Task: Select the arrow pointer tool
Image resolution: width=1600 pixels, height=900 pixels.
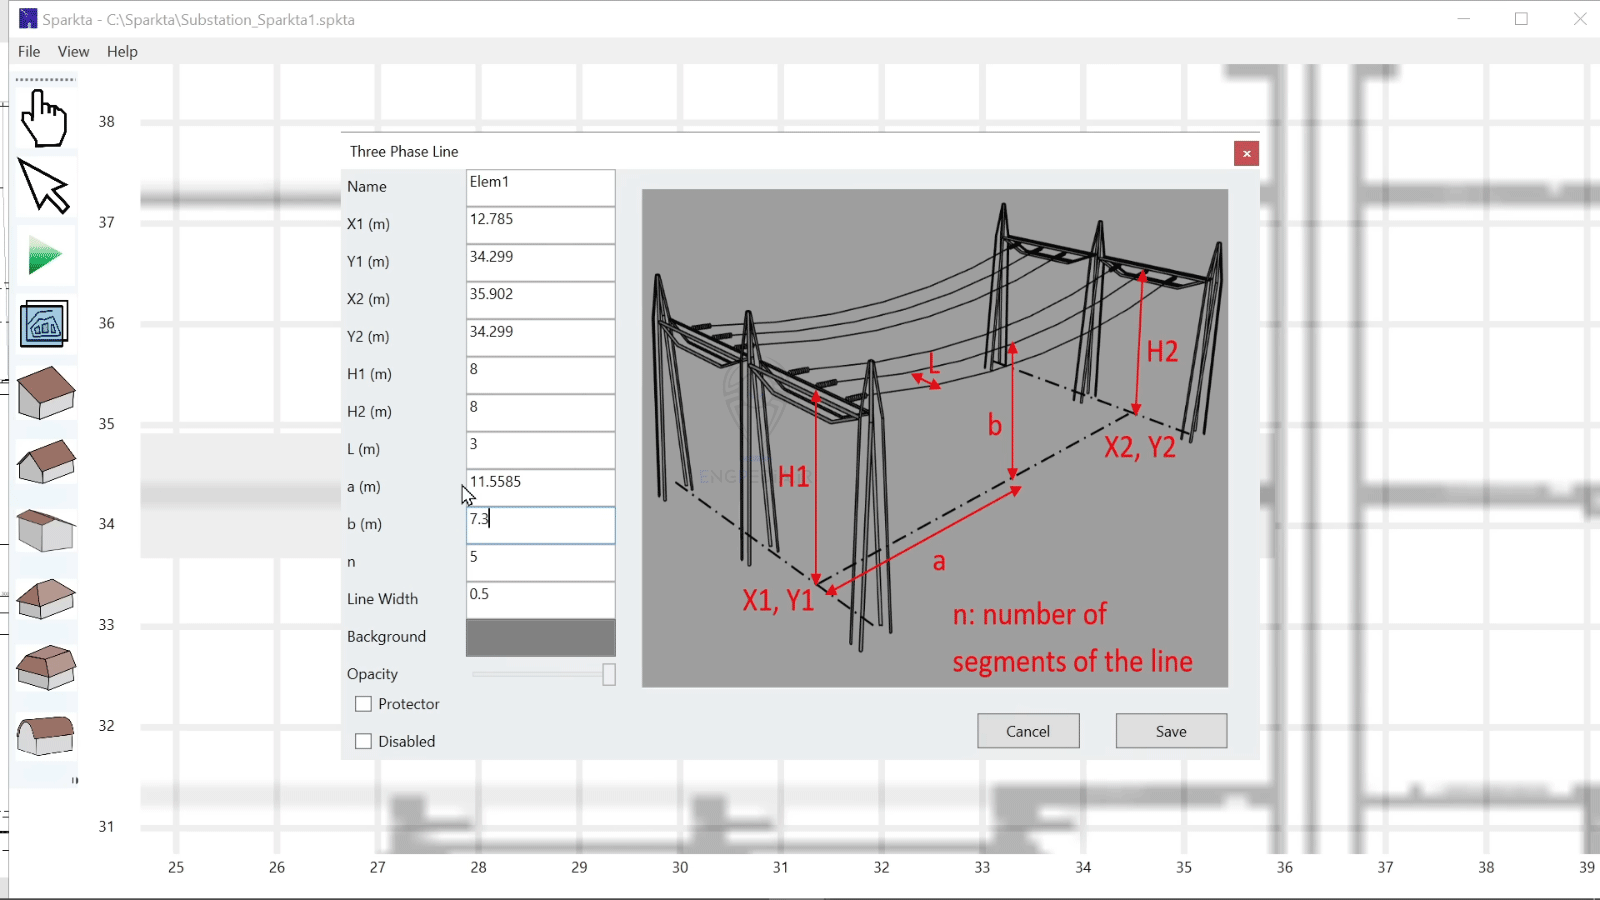Action: click(44, 187)
